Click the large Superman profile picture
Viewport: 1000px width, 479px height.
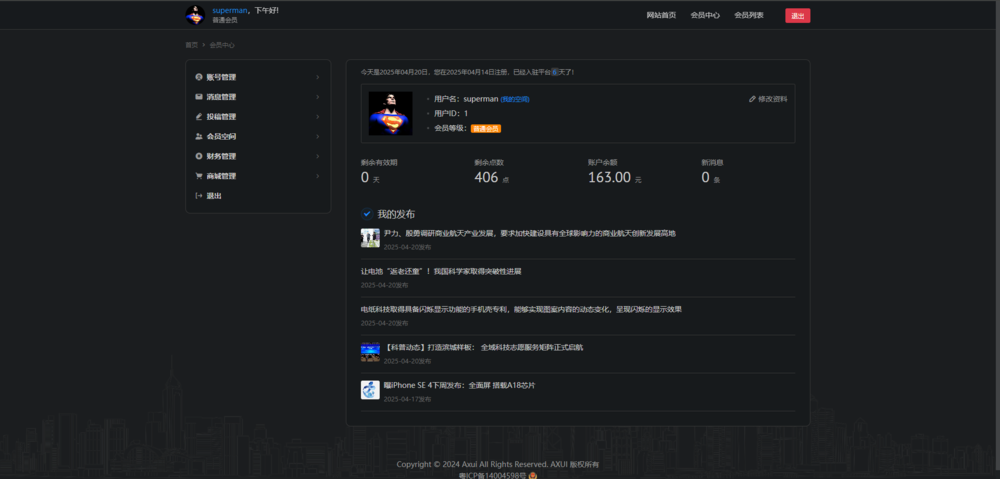(x=390, y=113)
